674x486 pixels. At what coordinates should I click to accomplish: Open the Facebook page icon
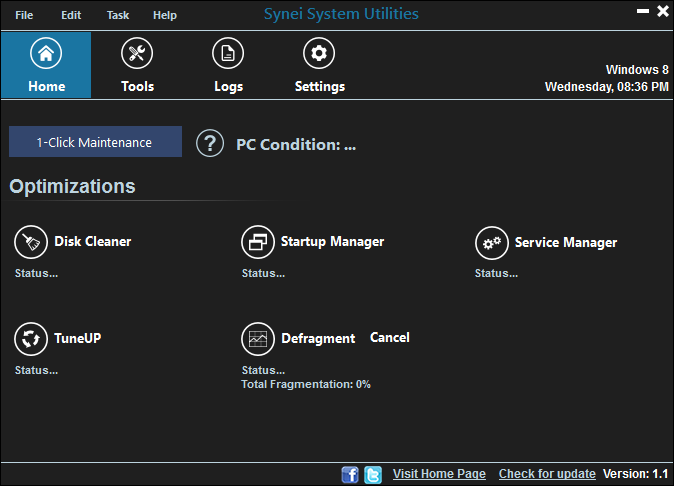coord(350,475)
